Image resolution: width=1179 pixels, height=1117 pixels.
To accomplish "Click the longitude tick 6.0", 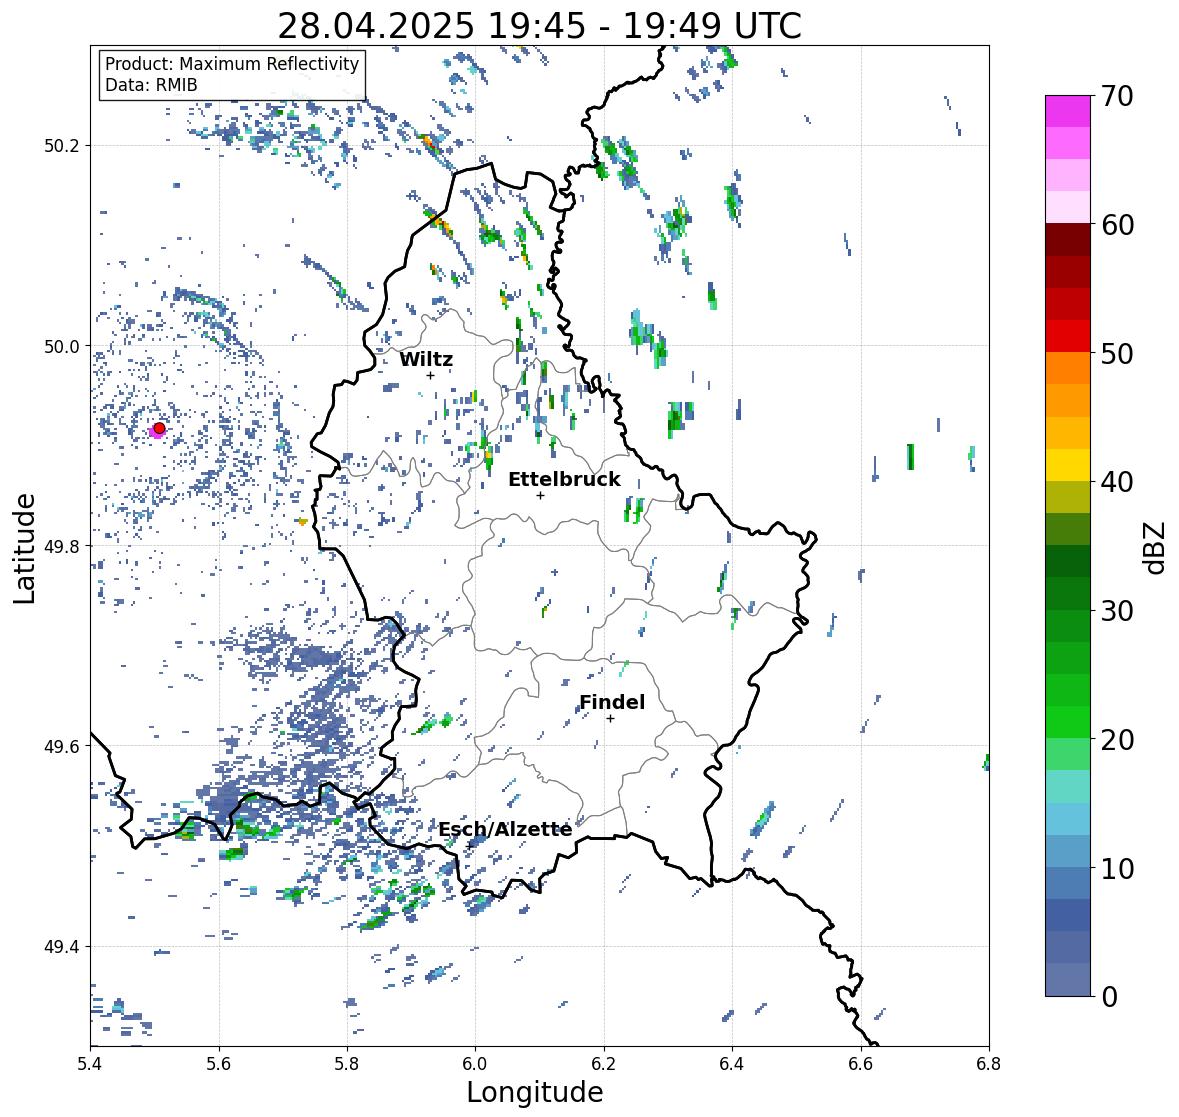I will (475, 1063).
